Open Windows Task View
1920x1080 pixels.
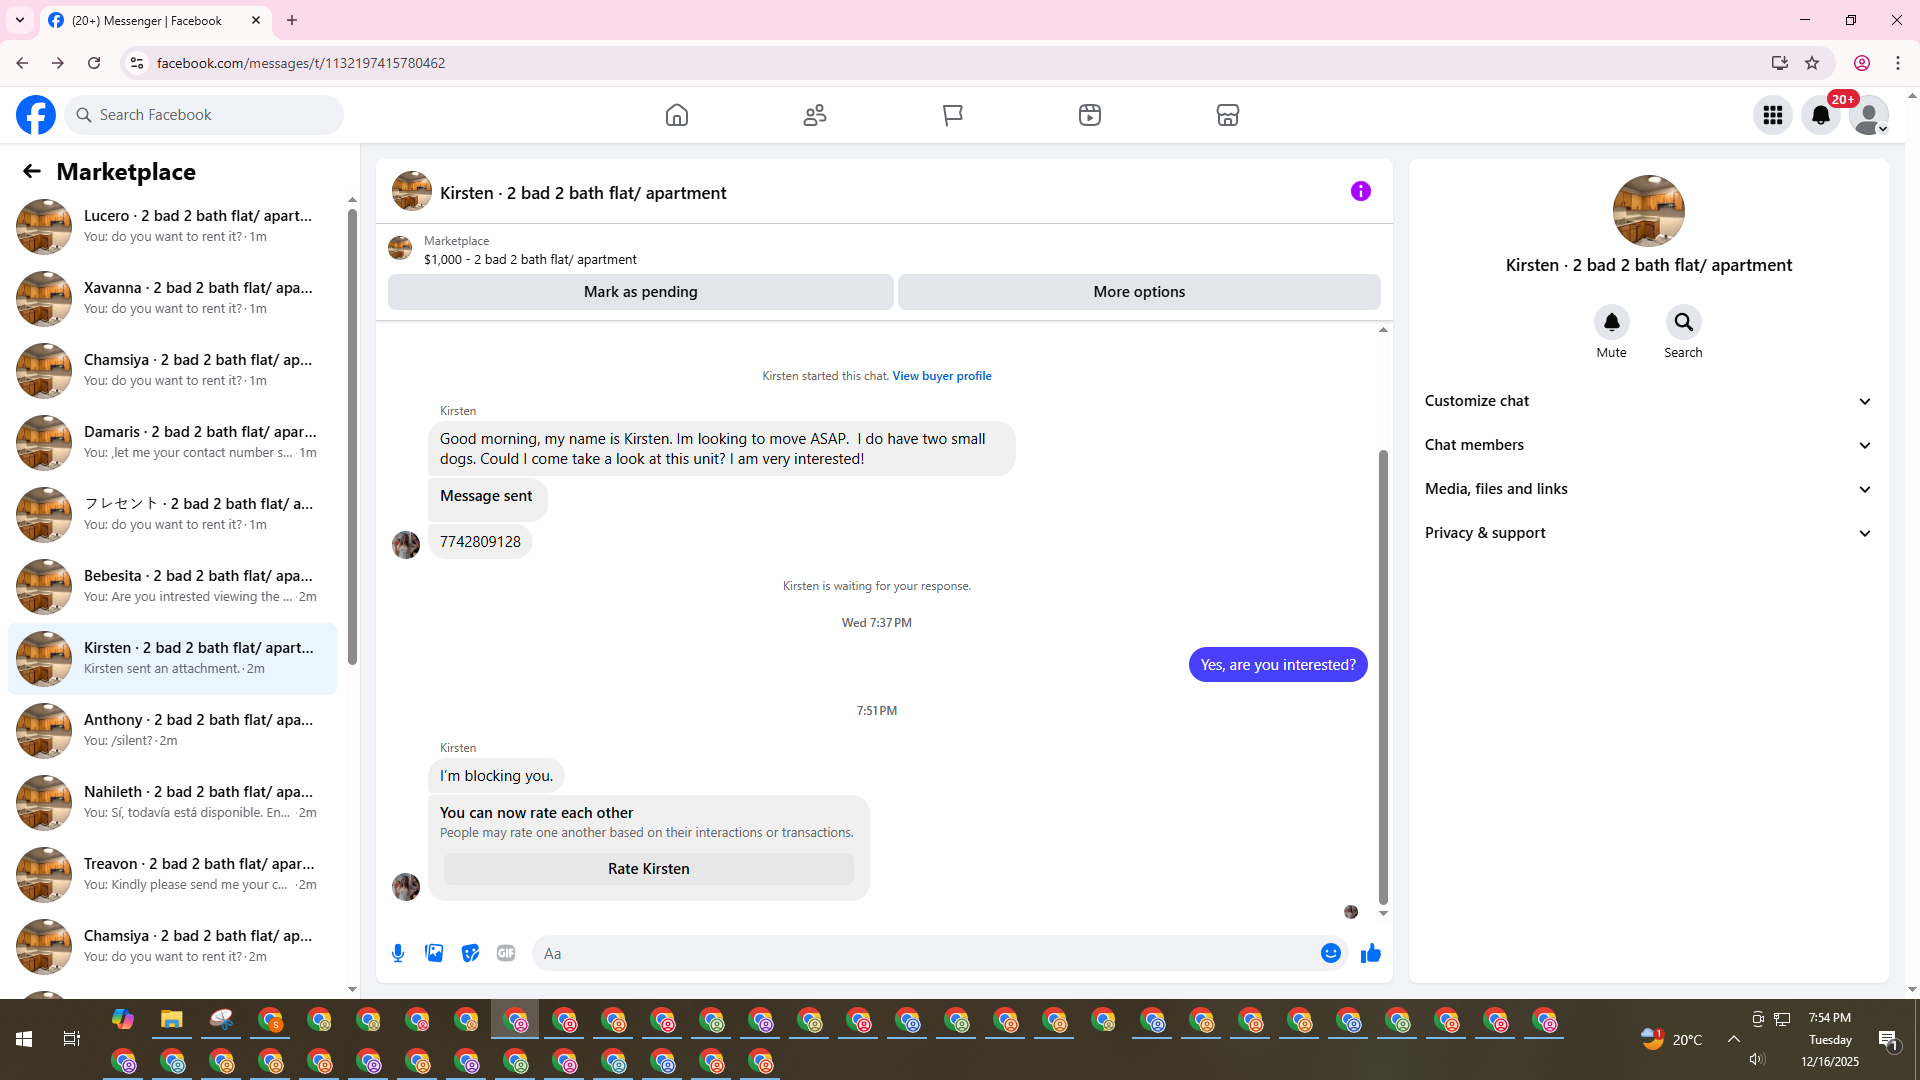click(72, 1039)
